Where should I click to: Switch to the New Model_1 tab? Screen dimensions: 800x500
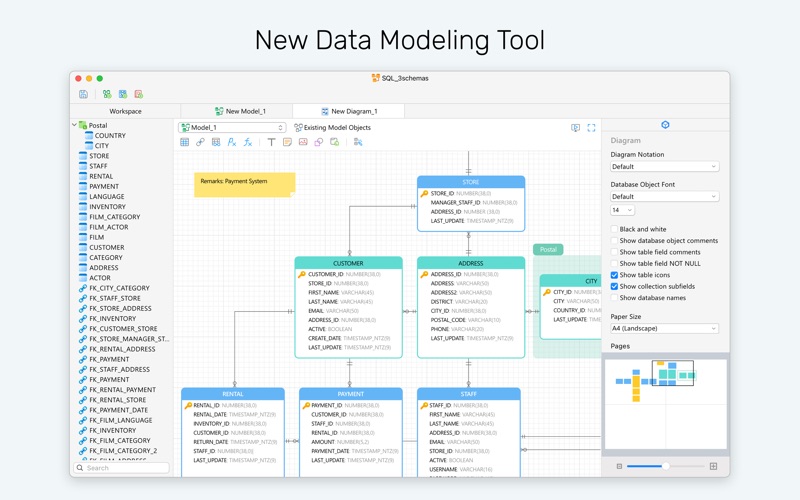click(240, 111)
